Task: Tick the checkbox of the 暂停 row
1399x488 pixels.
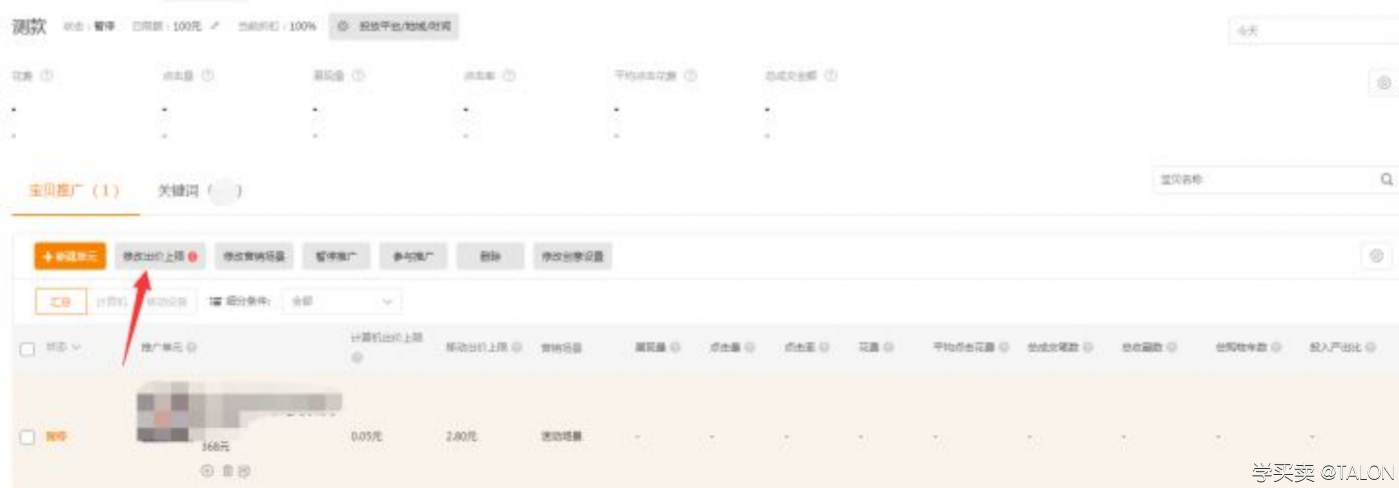Action: click(x=28, y=437)
